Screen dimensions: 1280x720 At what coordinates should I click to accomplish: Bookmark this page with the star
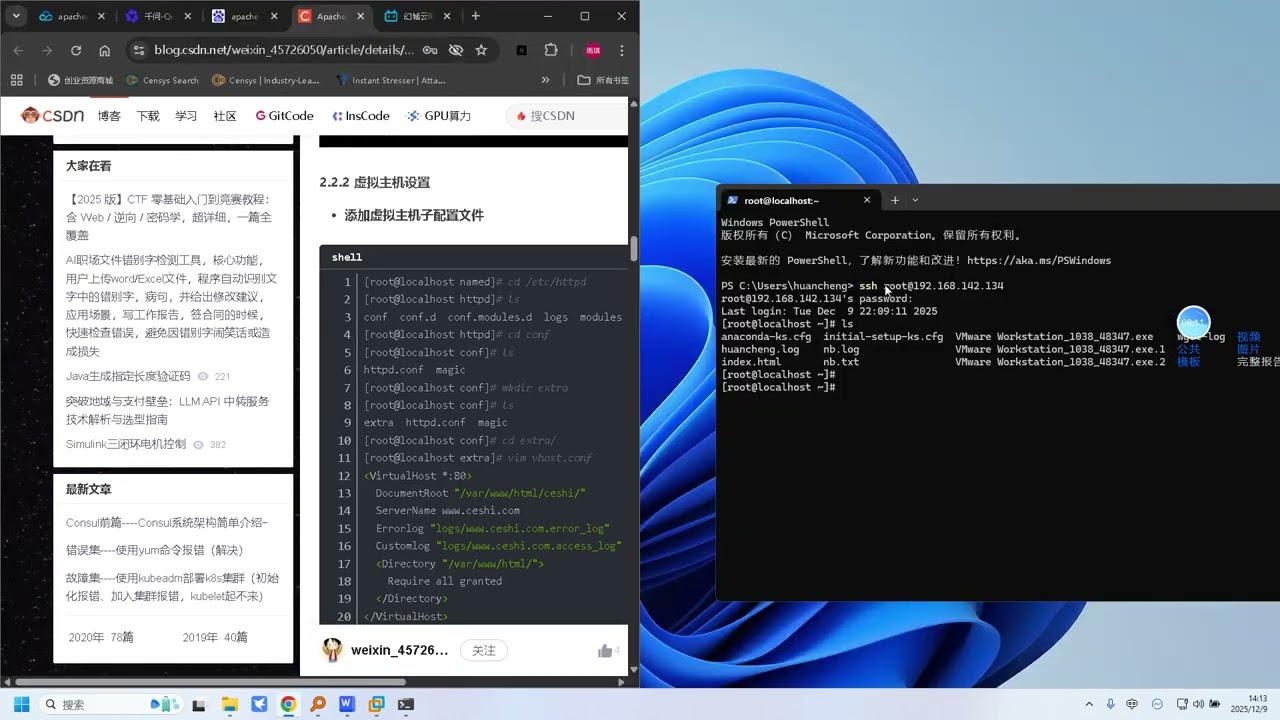point(481,50)
